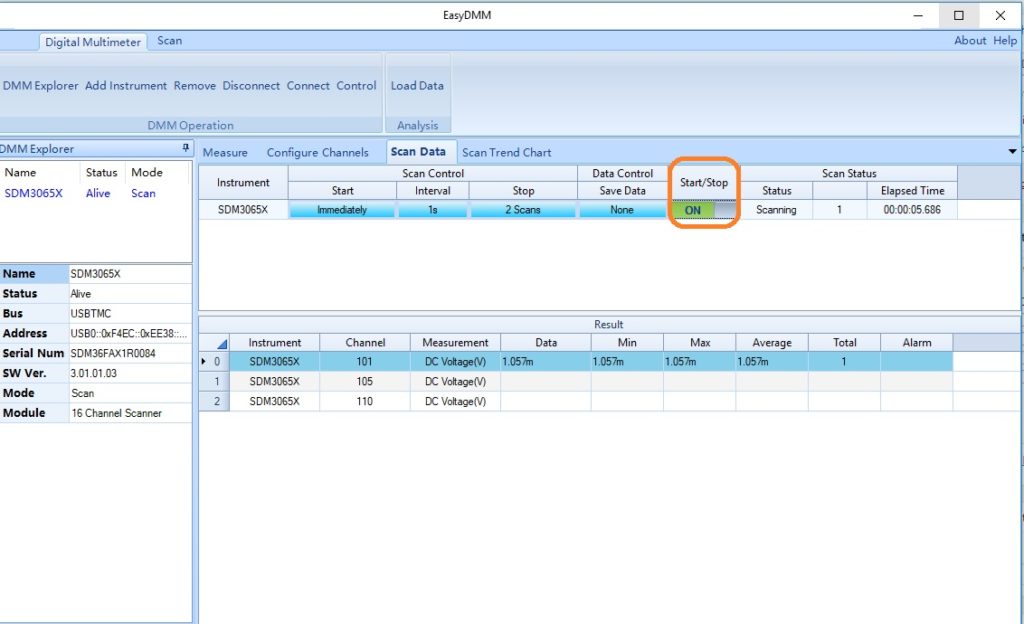Click Add Instrument in DMM Operation

coord(126,86)
